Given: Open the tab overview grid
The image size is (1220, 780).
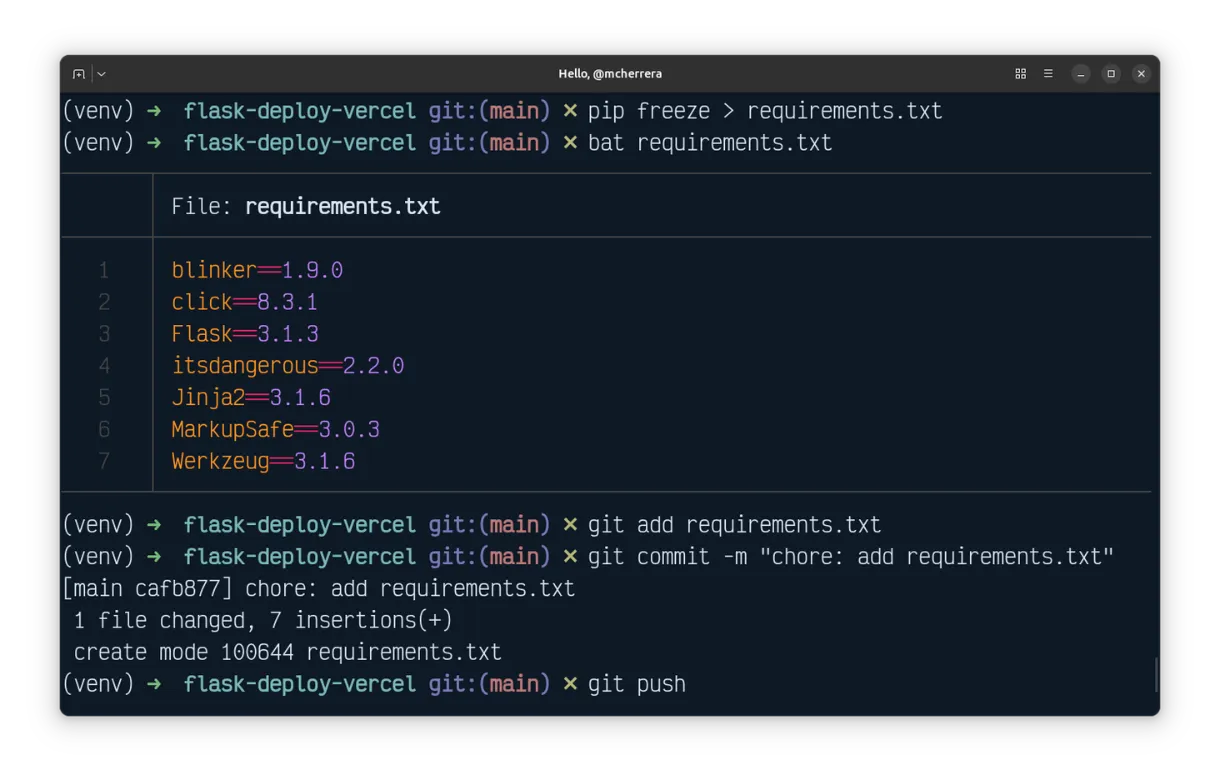Looking at the screenshot, I should pos(1020,74).
